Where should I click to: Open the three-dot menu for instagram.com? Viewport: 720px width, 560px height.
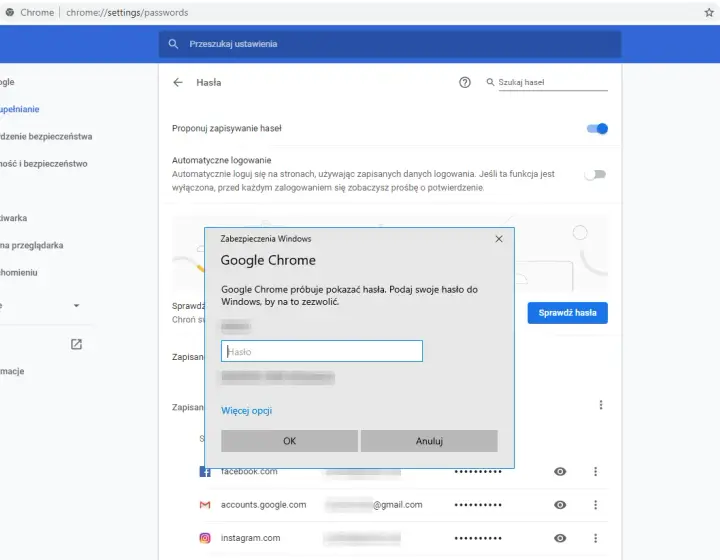pos(596,538)
